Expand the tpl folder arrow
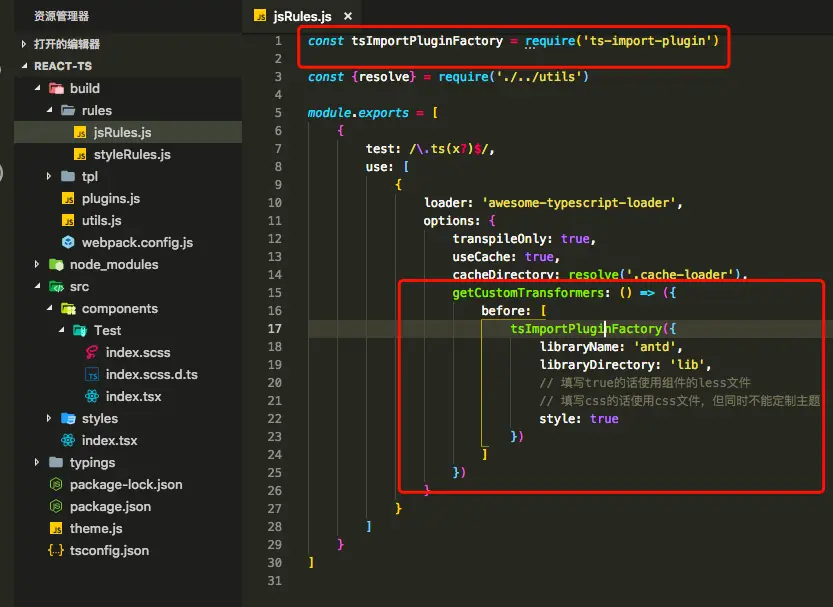Viewport: 833px width, 607px height. pyautogui.click(x=49, y=176)
